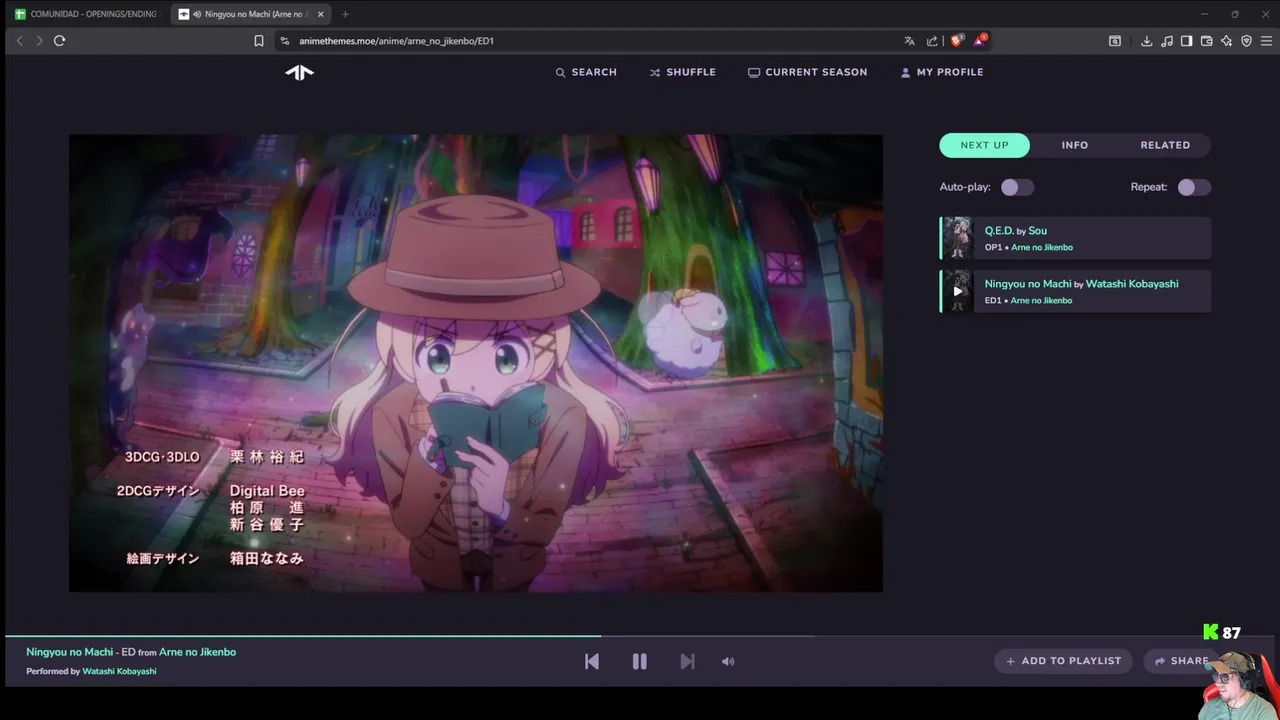1280x720 pixels.
Task: Mute the player volume
Action: [728, 661]
